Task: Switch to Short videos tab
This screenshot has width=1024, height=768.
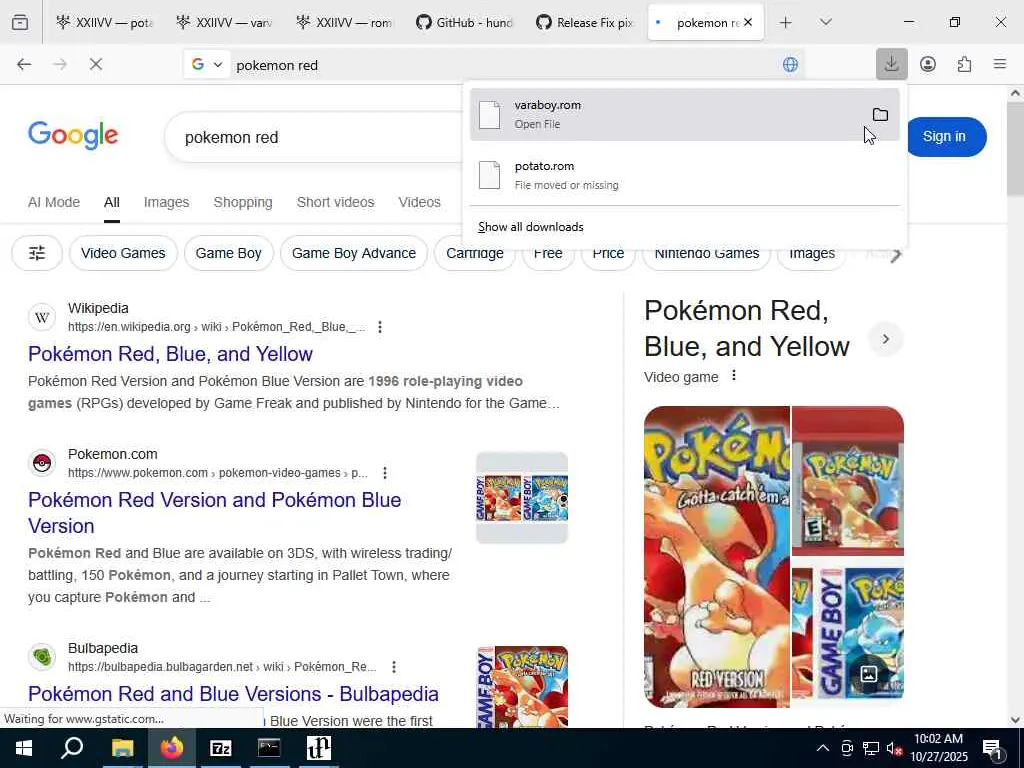Action: tap(335, 202)
